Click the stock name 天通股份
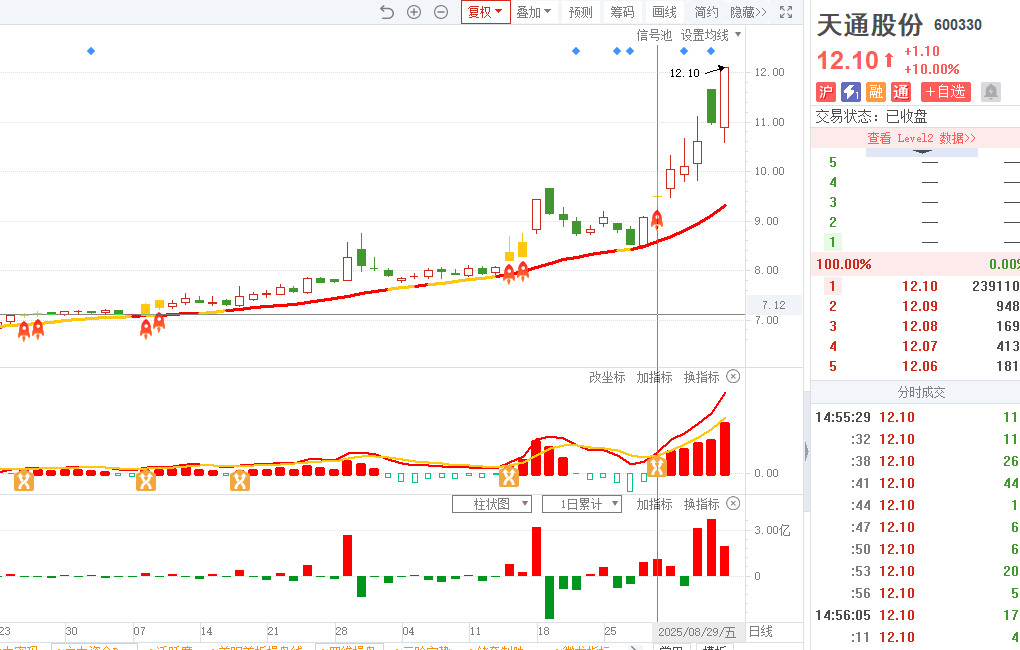 tap(870, 25)
